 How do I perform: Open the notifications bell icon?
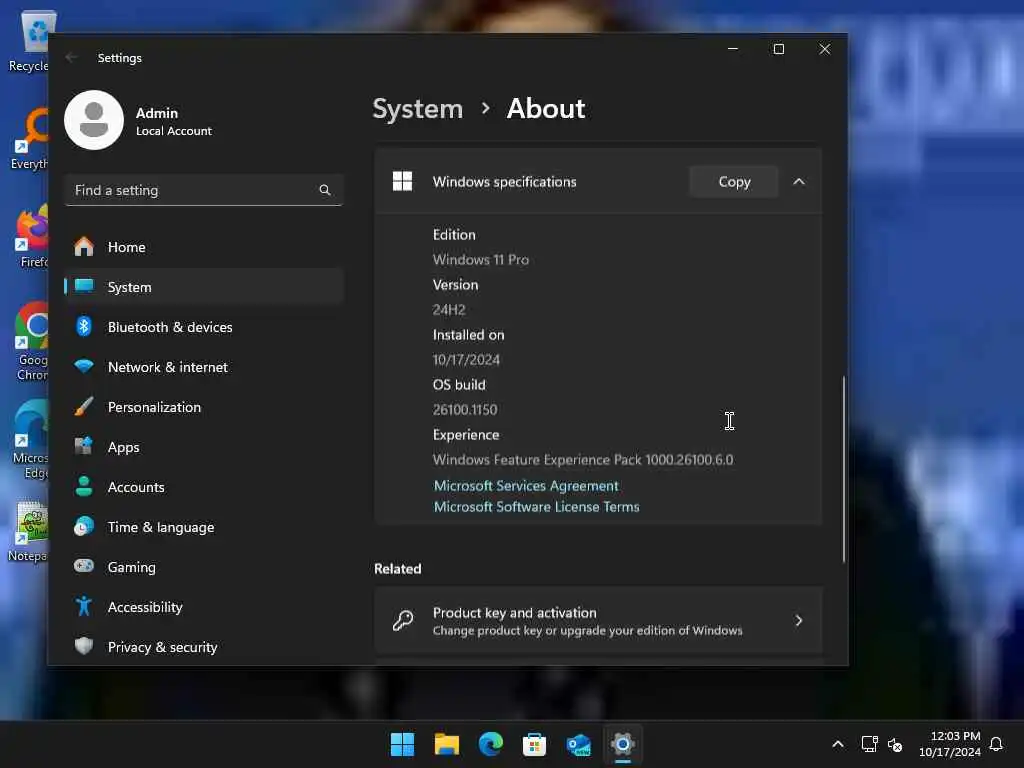pyautogui.click(x=997, y=744)
